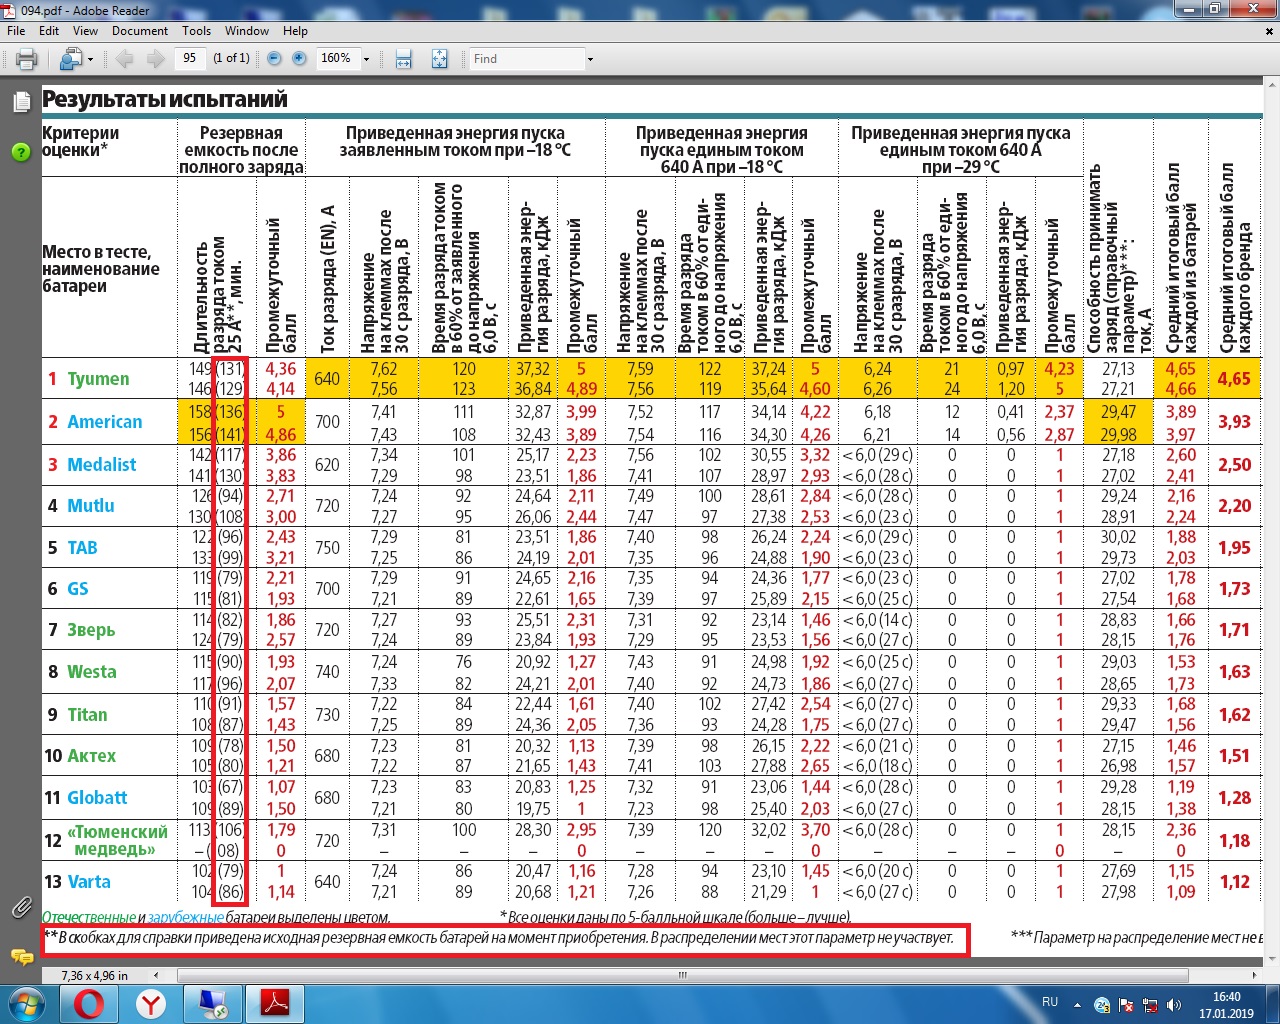
Task: Click the remote desktop computer taskbar icon
Action: coord(213,1004)
